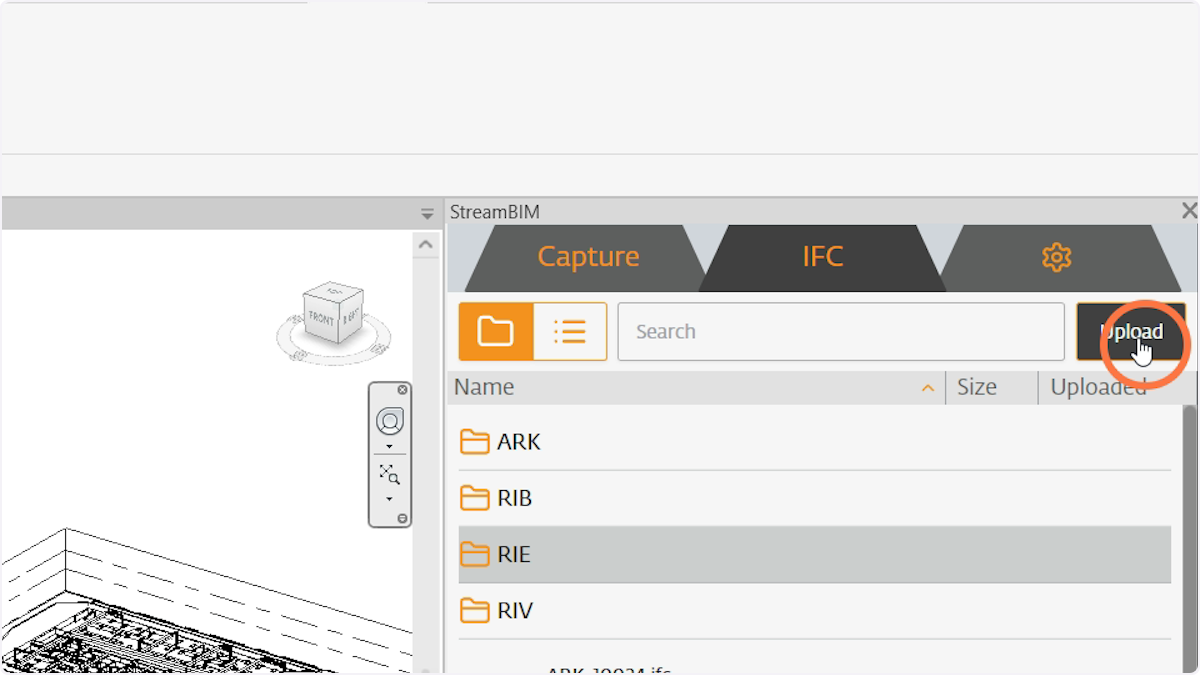
Task: Click the 3D view scroll up arrow
Action: (x=426, y=244)
